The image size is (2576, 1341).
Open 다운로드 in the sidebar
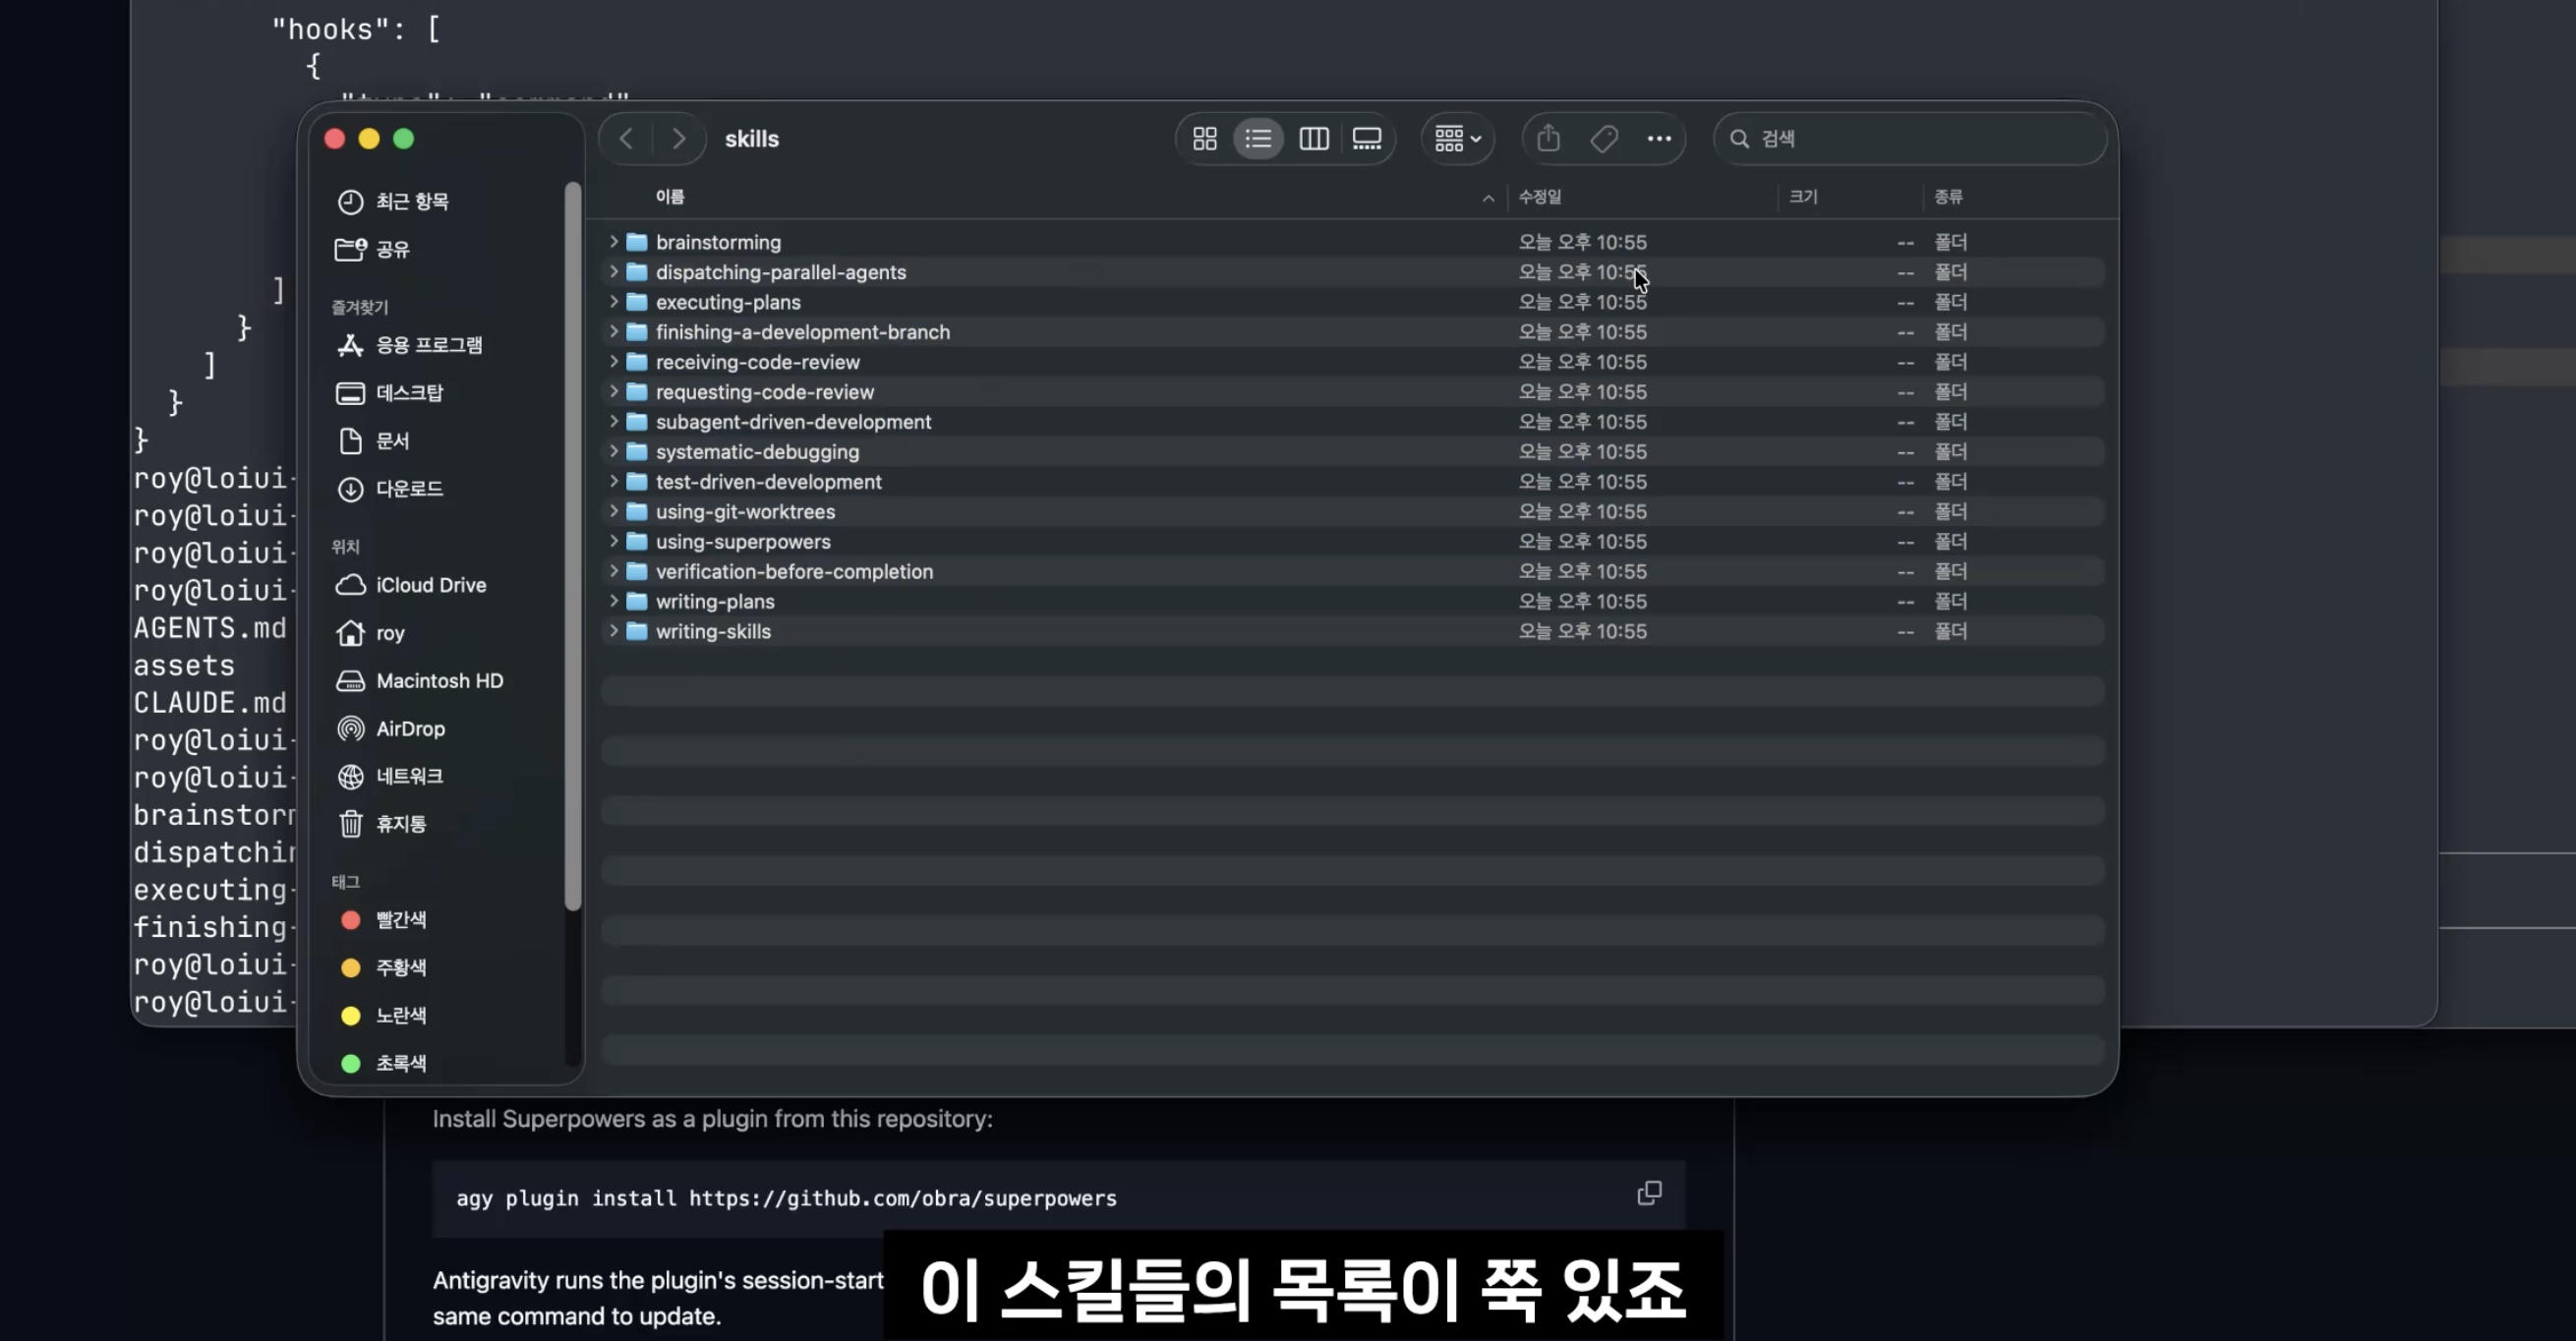click(x=390, y=489)
